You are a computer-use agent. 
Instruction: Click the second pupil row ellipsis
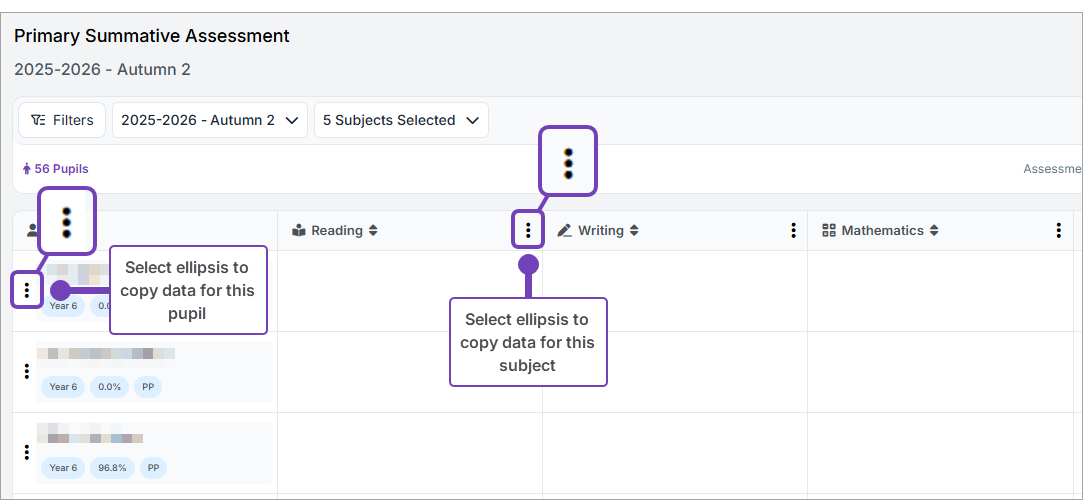click(x=27, y=372)
